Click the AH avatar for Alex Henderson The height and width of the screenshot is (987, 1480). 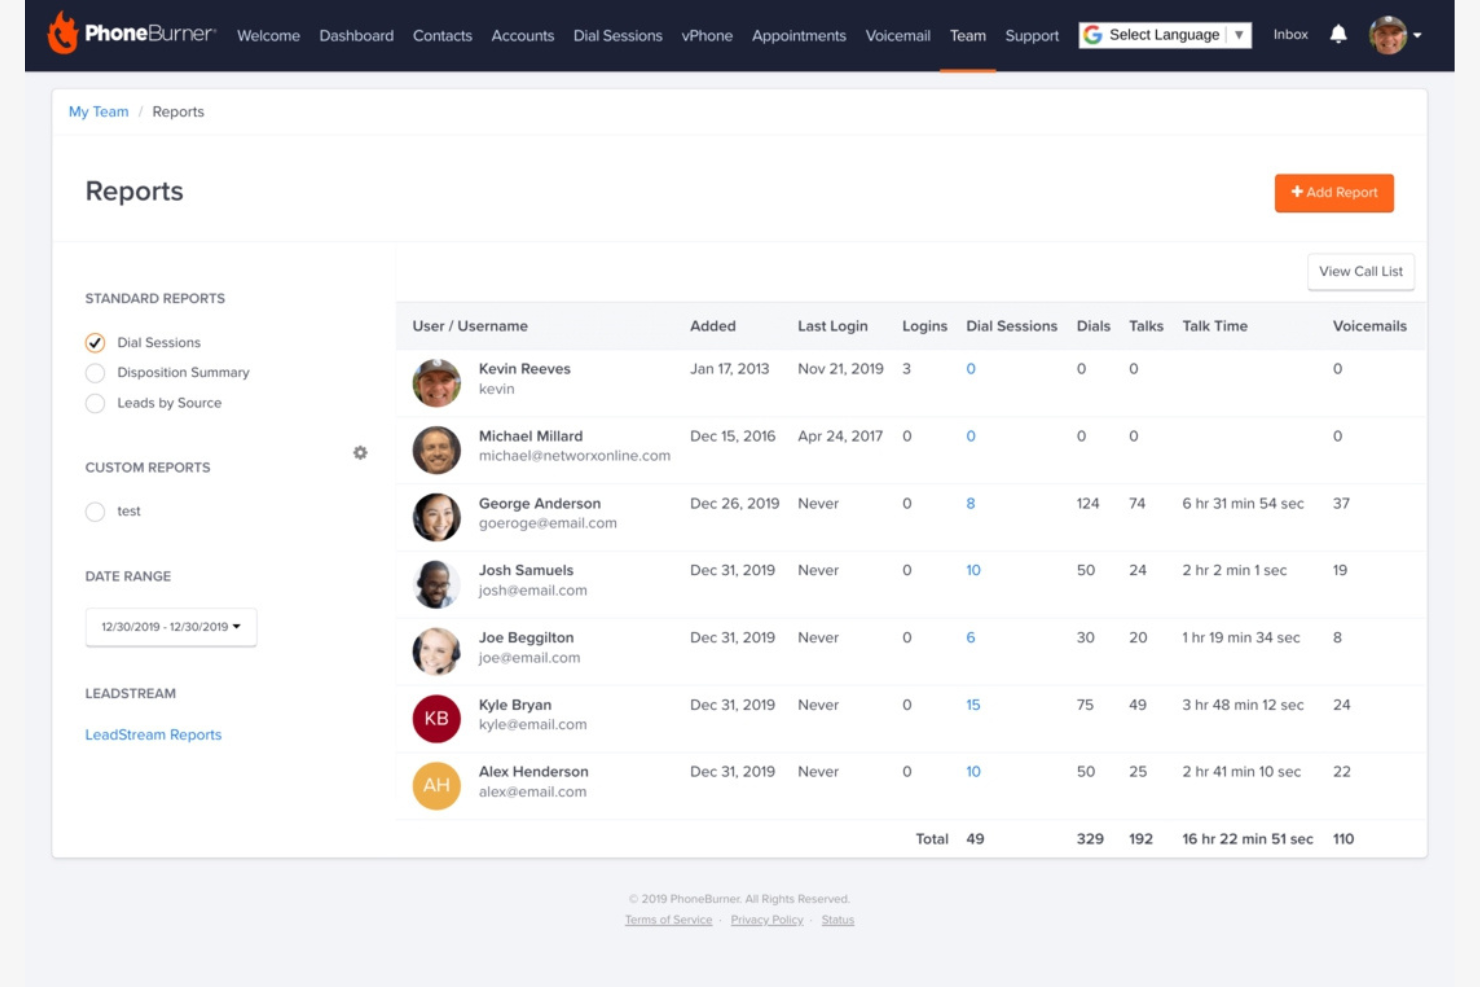(437, 785)
